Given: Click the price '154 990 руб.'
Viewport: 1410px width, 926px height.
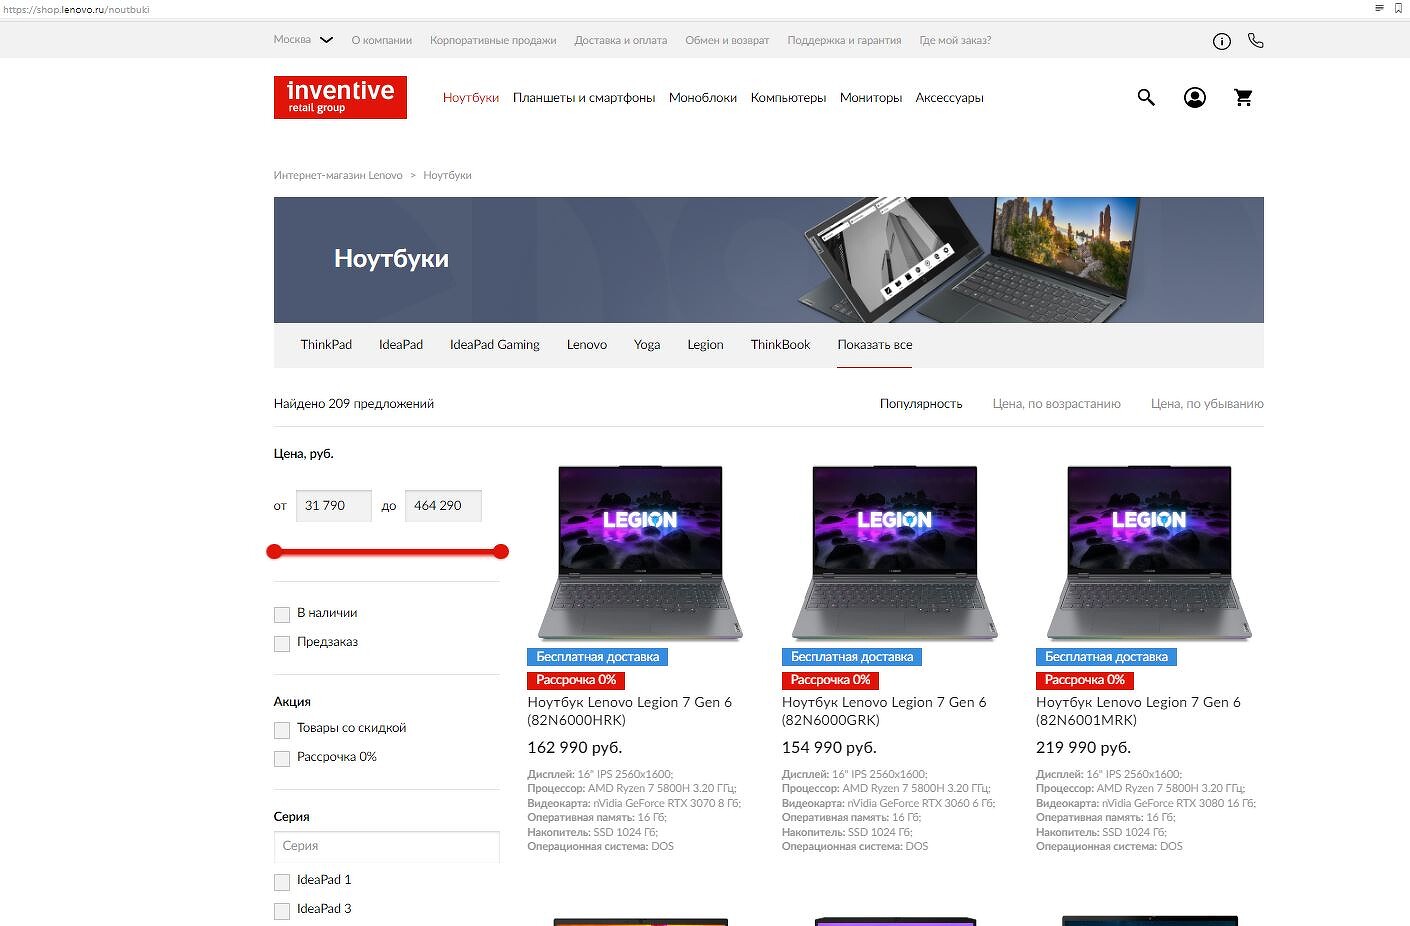Looking at the screenshot, I should pos(829,748).
